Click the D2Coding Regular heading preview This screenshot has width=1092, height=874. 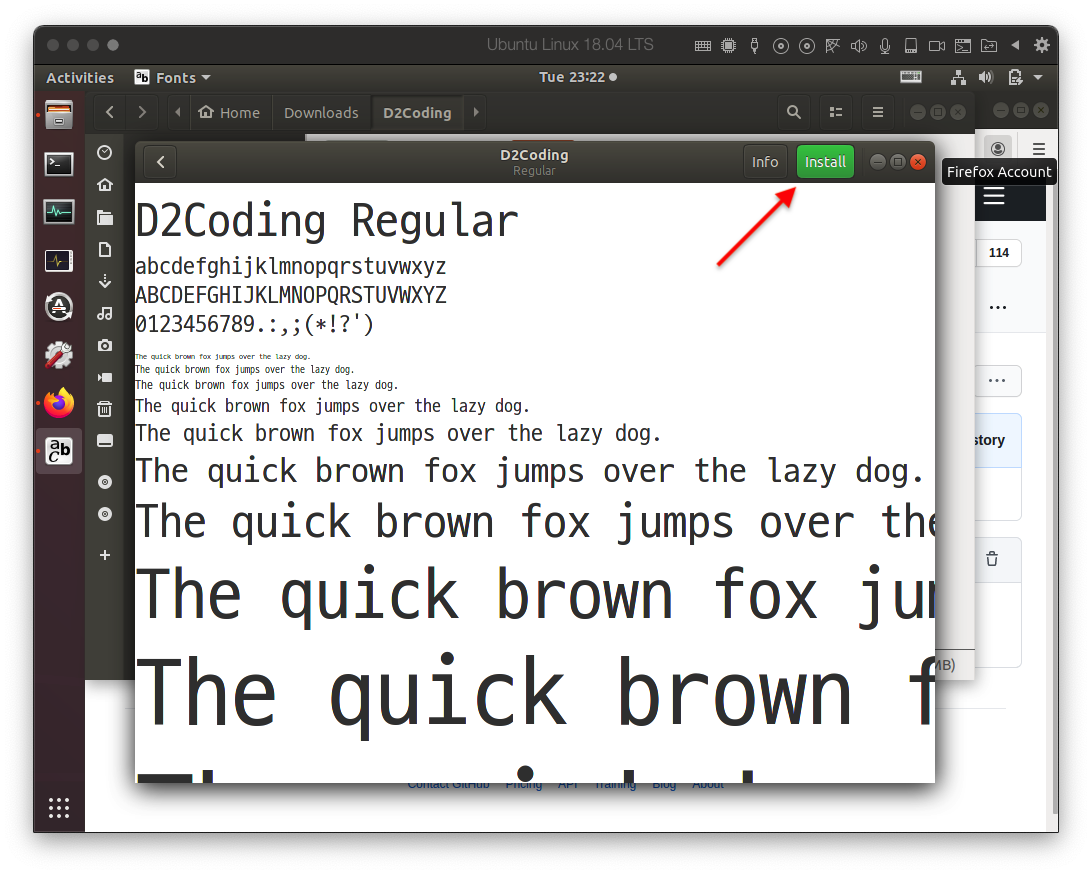327,222
